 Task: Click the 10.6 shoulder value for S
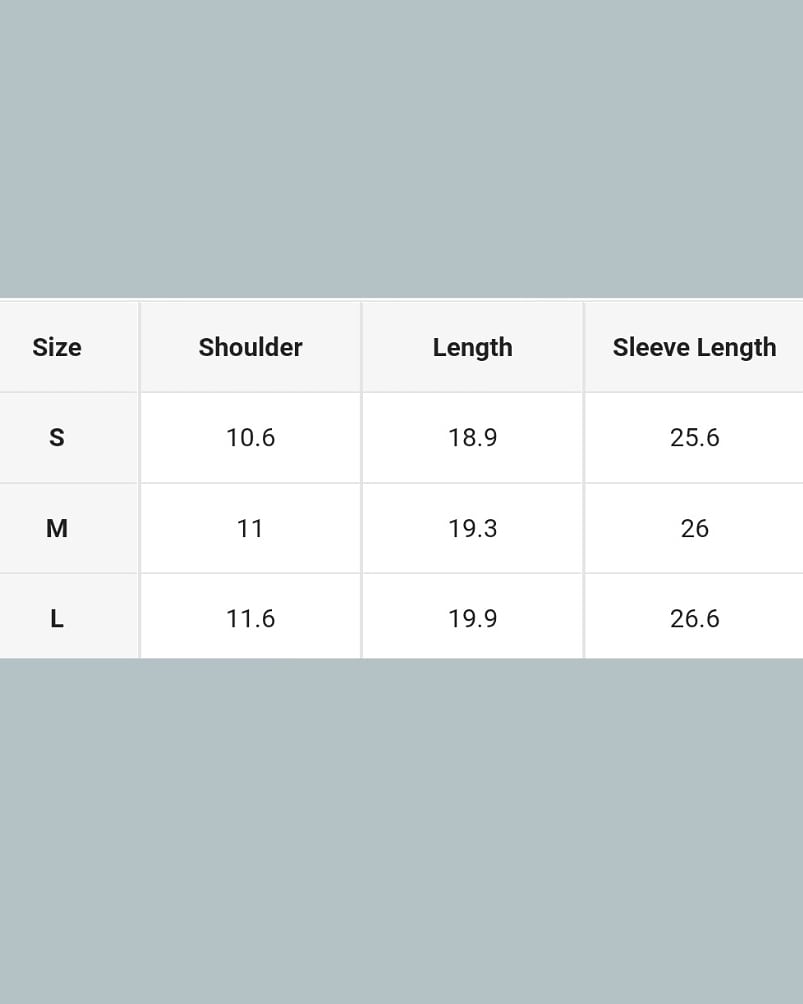point(250,437)
